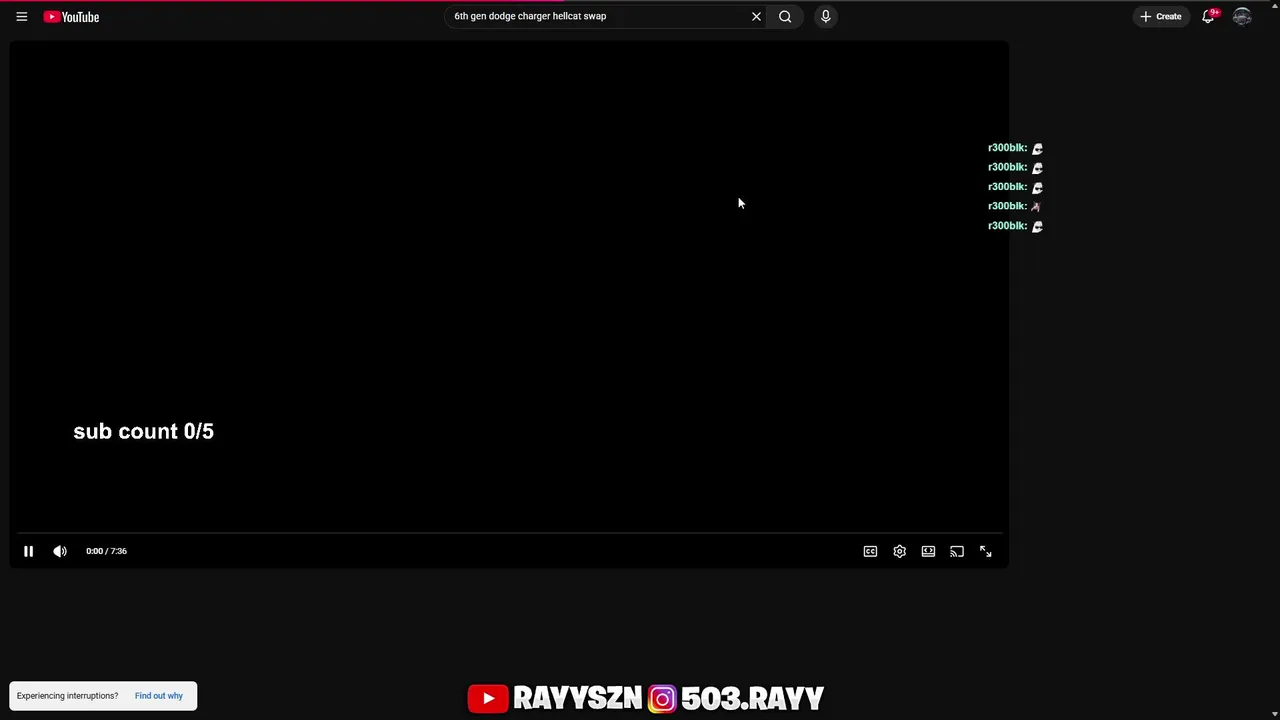Open the Find out why link
The image size is (1280, 720).
coord(159,696)
